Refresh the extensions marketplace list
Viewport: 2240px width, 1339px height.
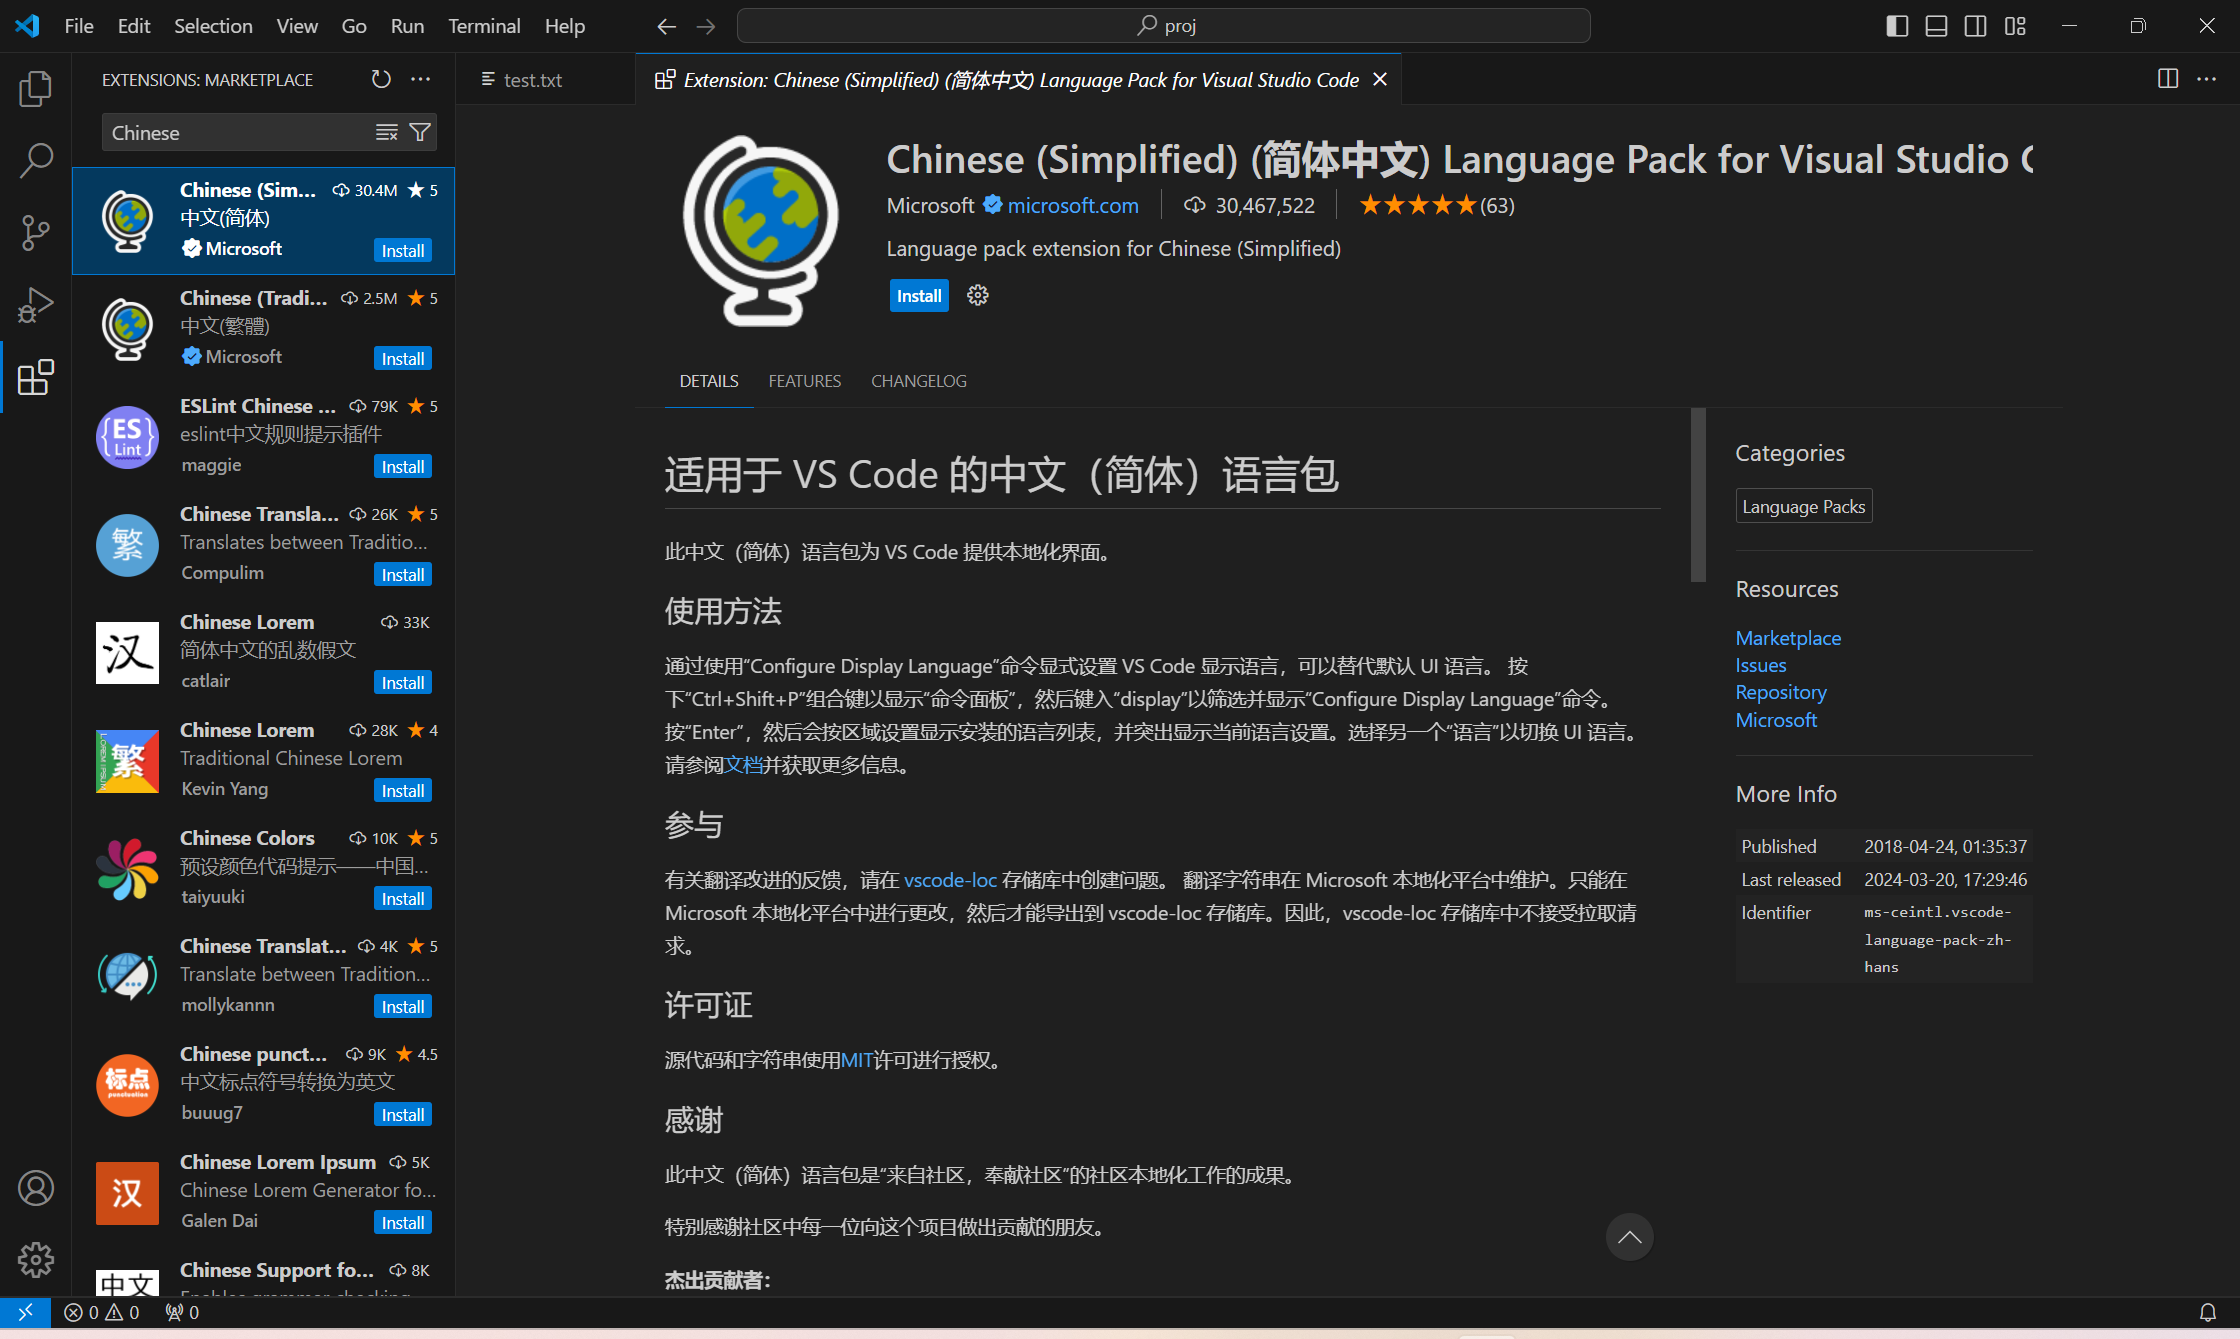[x=381, y=79]
